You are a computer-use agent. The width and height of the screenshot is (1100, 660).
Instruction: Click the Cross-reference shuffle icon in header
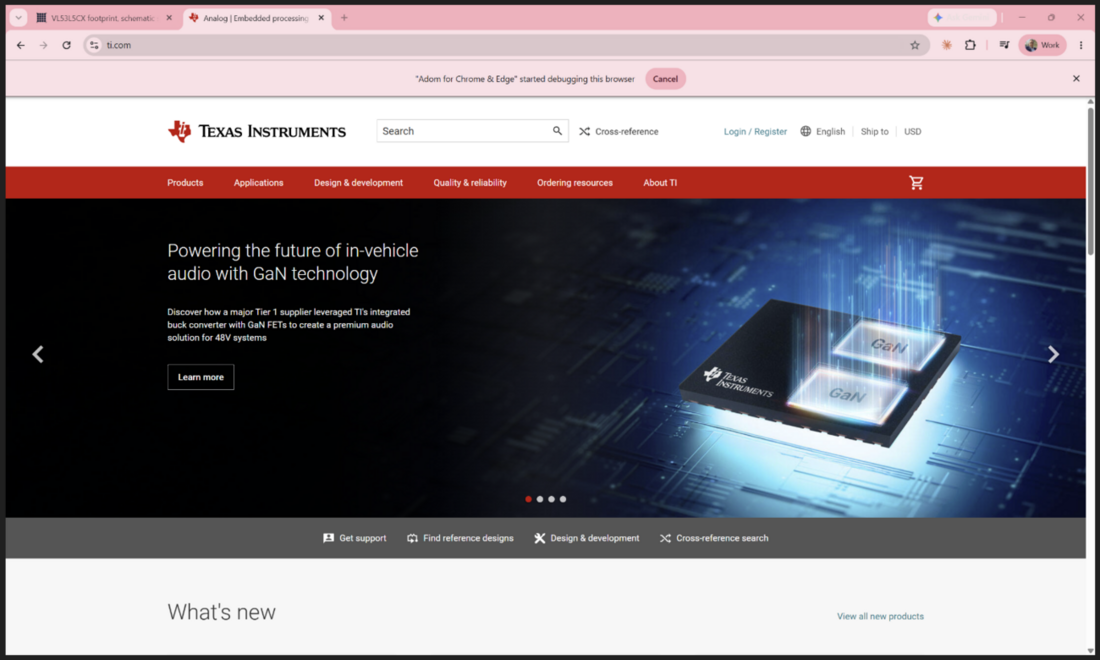click(584, 131)
